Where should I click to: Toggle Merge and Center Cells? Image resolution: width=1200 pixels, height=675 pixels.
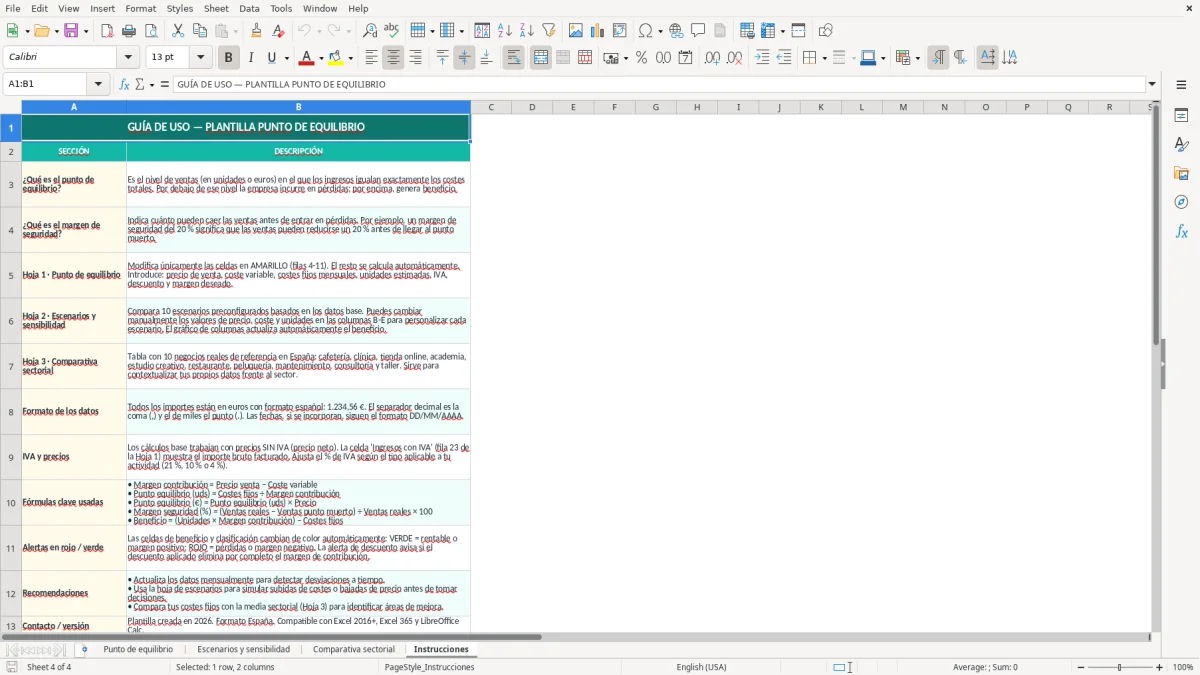pos(540,58)
